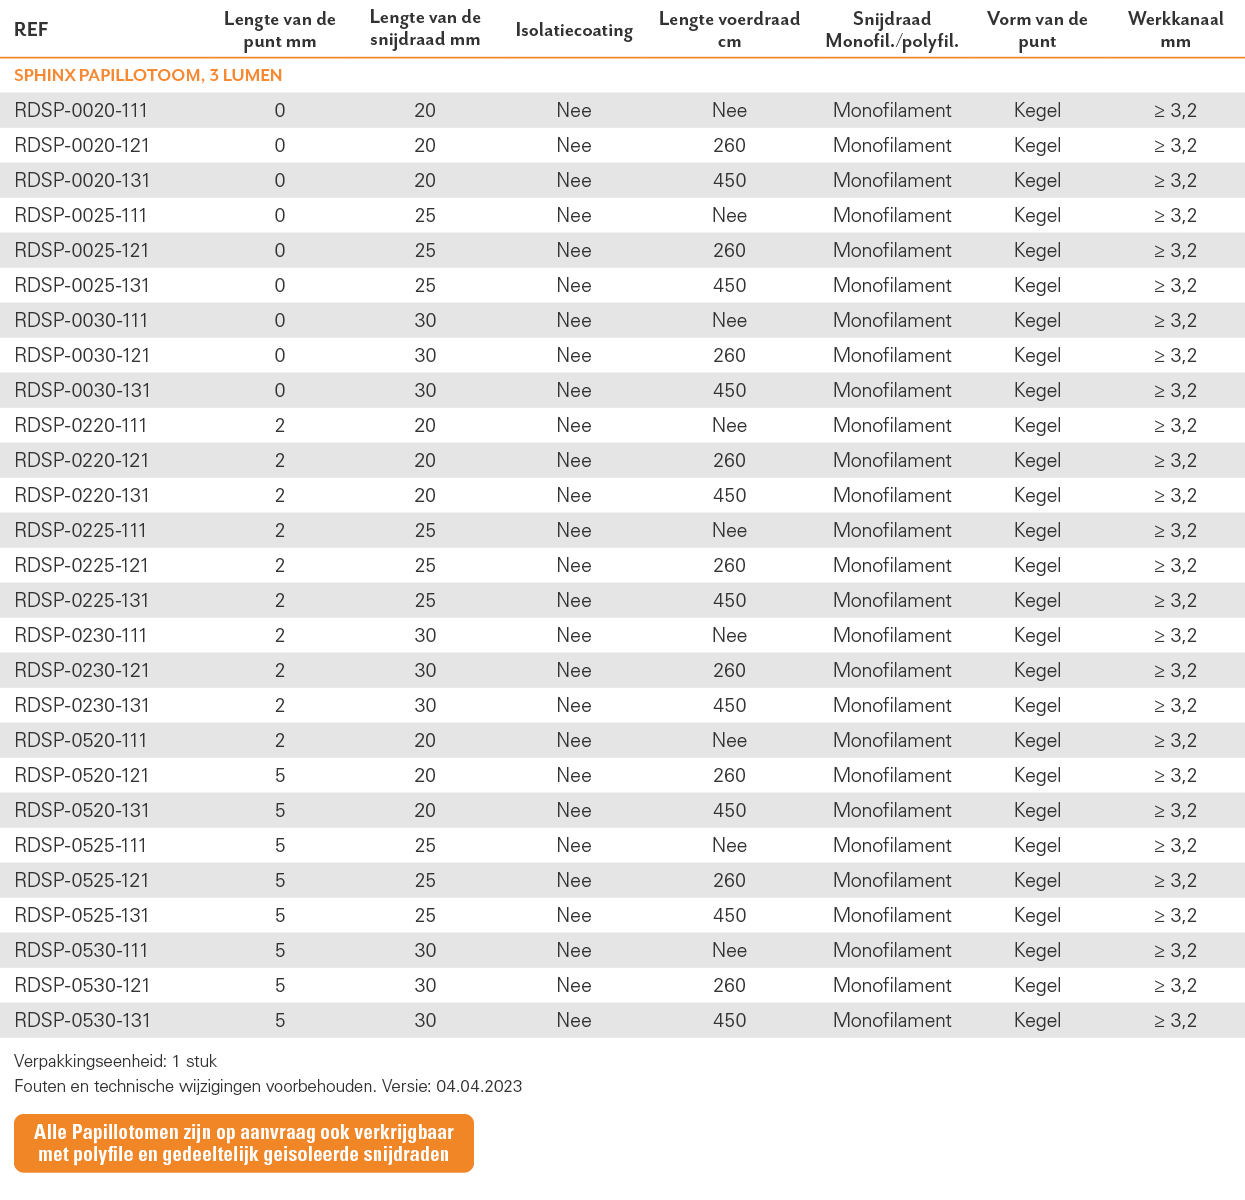The height and width of the screenshot is (1200, 1245).
Task: Select reference RDSP-0230-121
Action: click(82, 670)
